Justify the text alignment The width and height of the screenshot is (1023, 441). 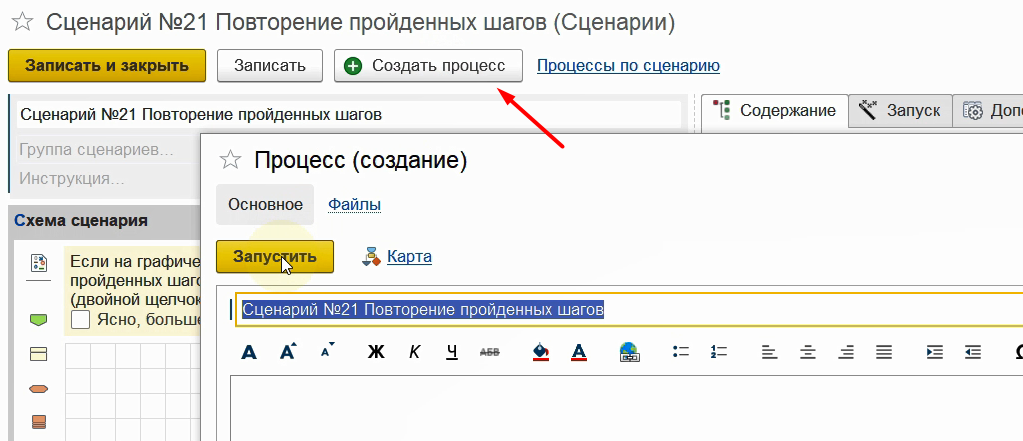tap(884, 352)
